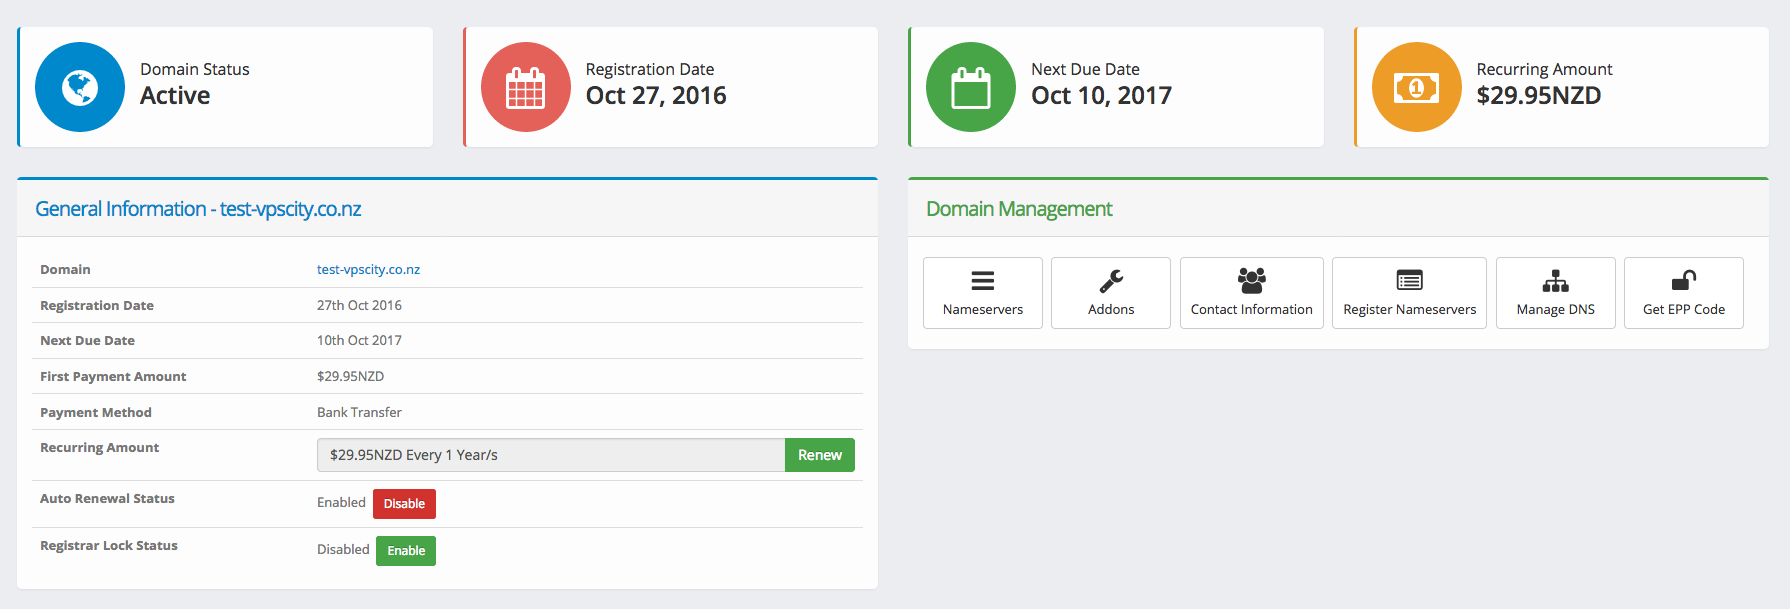Screen dimensions: 1790x609
Task: Open Register Nameservers tile icon
Action: click(1409, 281)
